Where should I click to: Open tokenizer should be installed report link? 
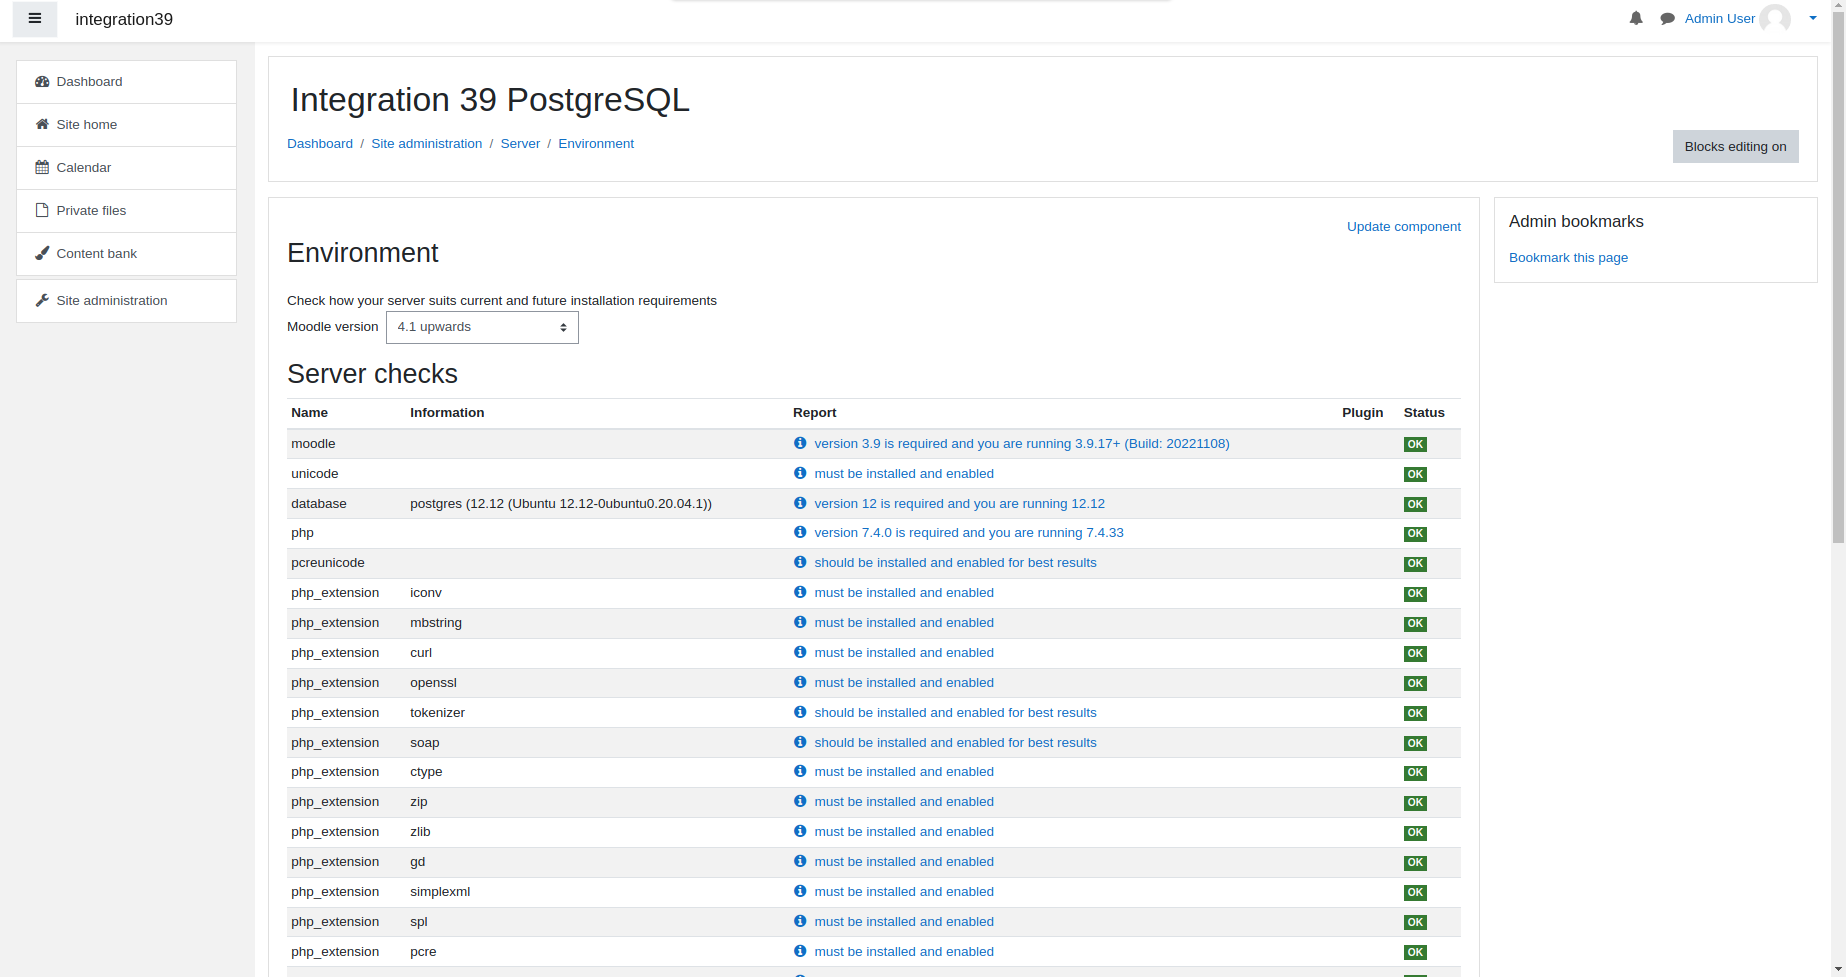(955, 713)
